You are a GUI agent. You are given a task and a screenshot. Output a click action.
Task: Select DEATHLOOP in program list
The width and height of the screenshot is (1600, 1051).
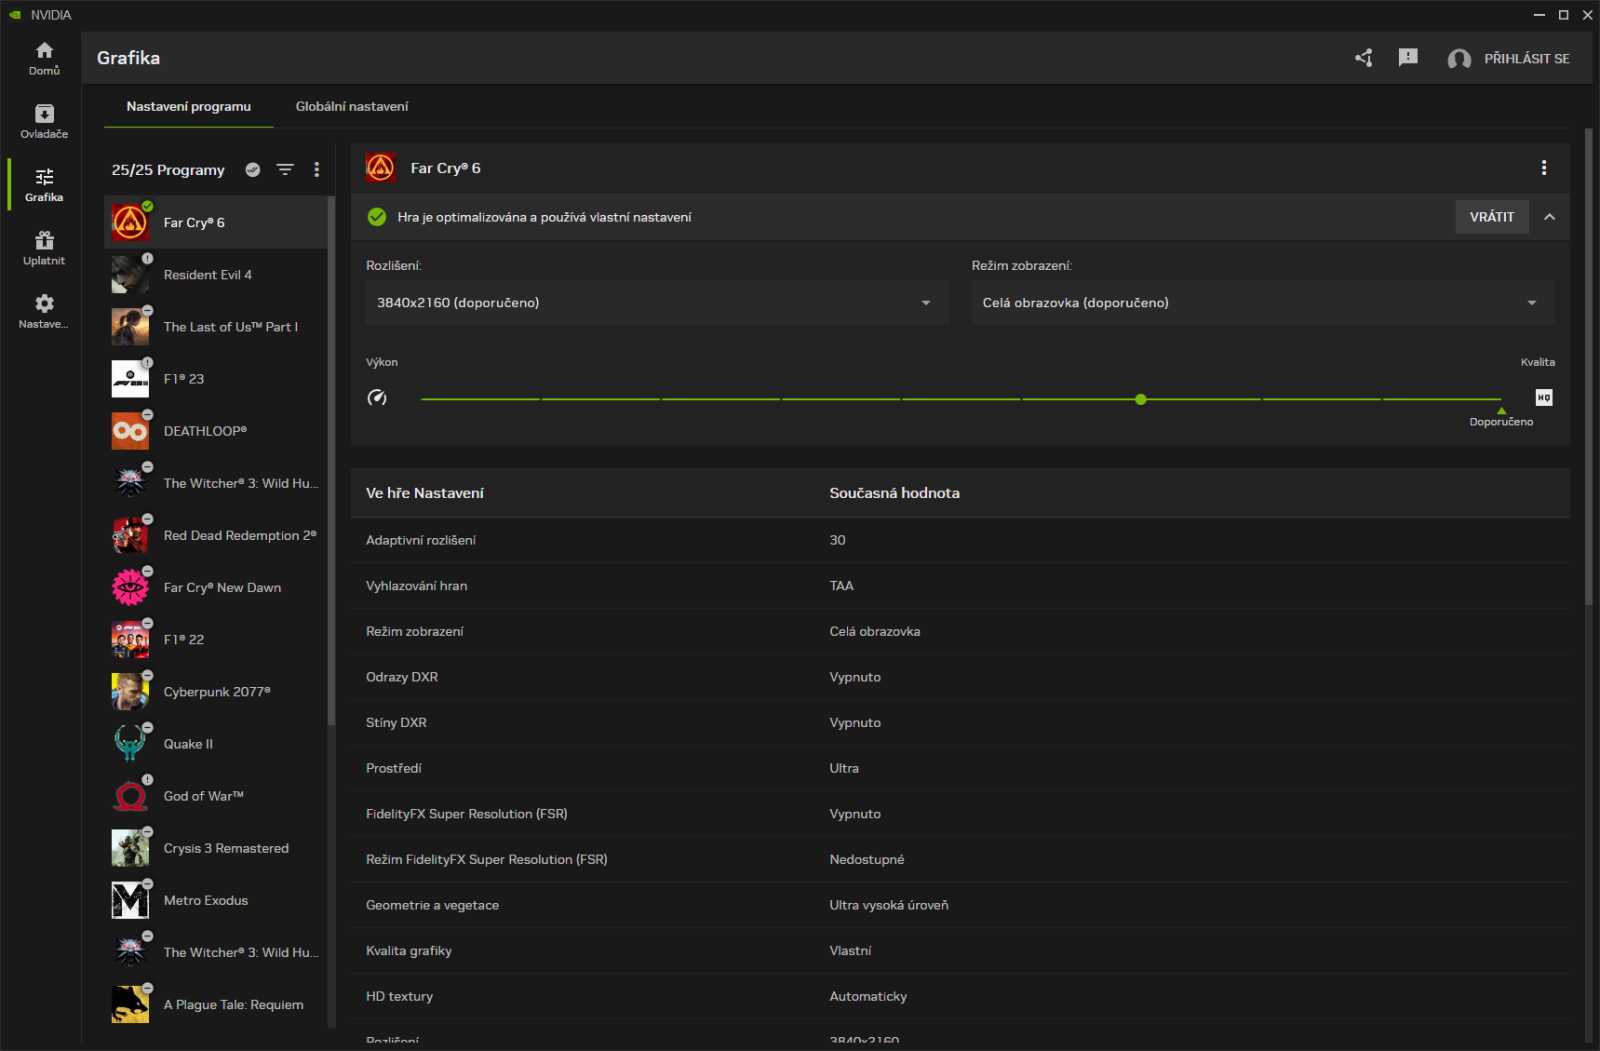tap(215, 431)
